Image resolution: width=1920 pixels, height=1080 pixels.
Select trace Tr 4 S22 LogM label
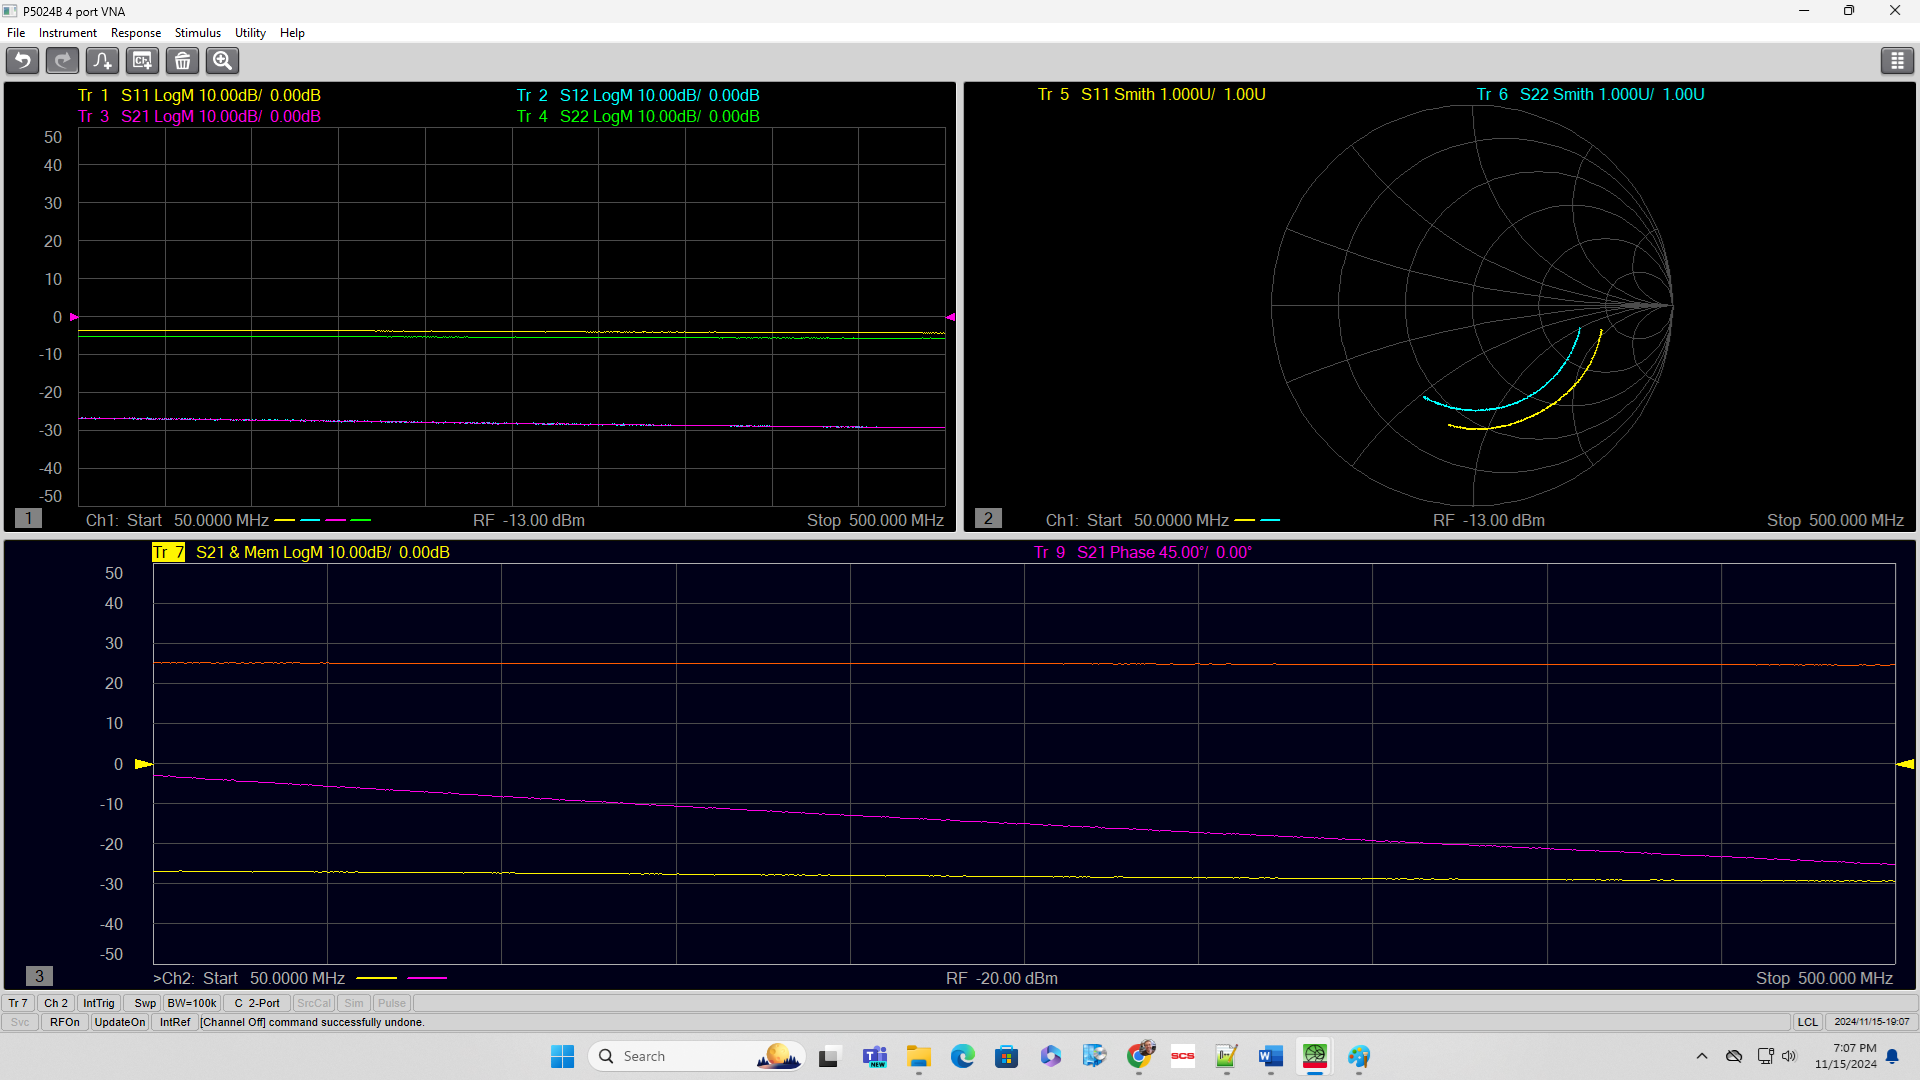tap(638, 116)
